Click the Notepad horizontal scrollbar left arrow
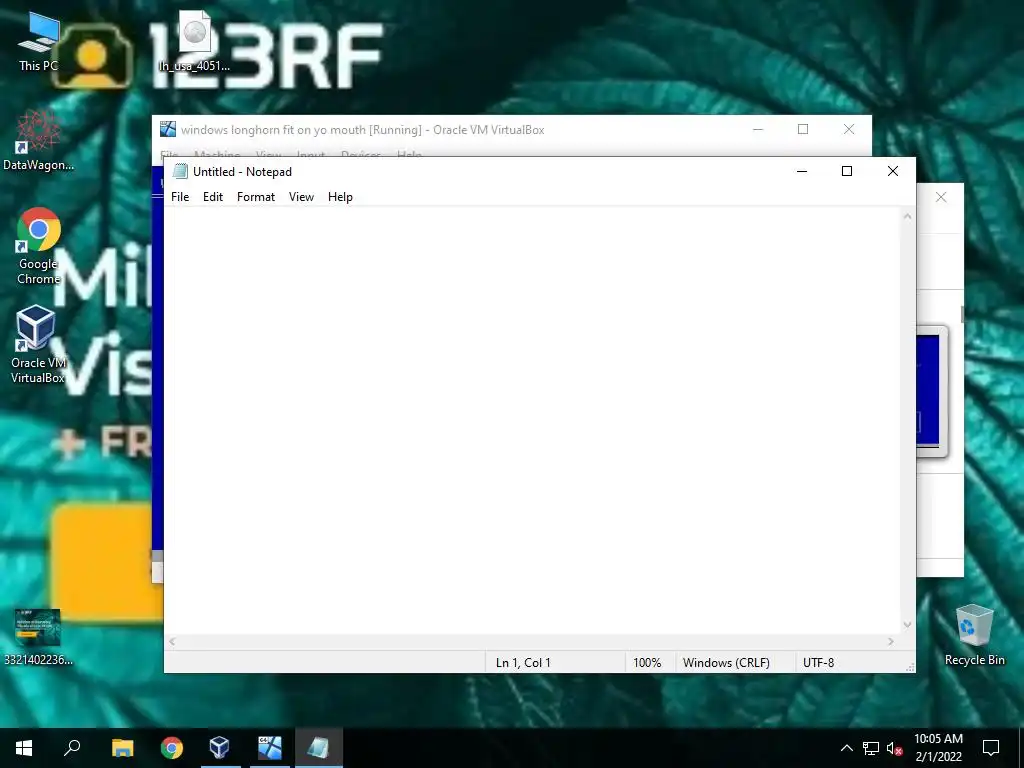 coord(172,642)
